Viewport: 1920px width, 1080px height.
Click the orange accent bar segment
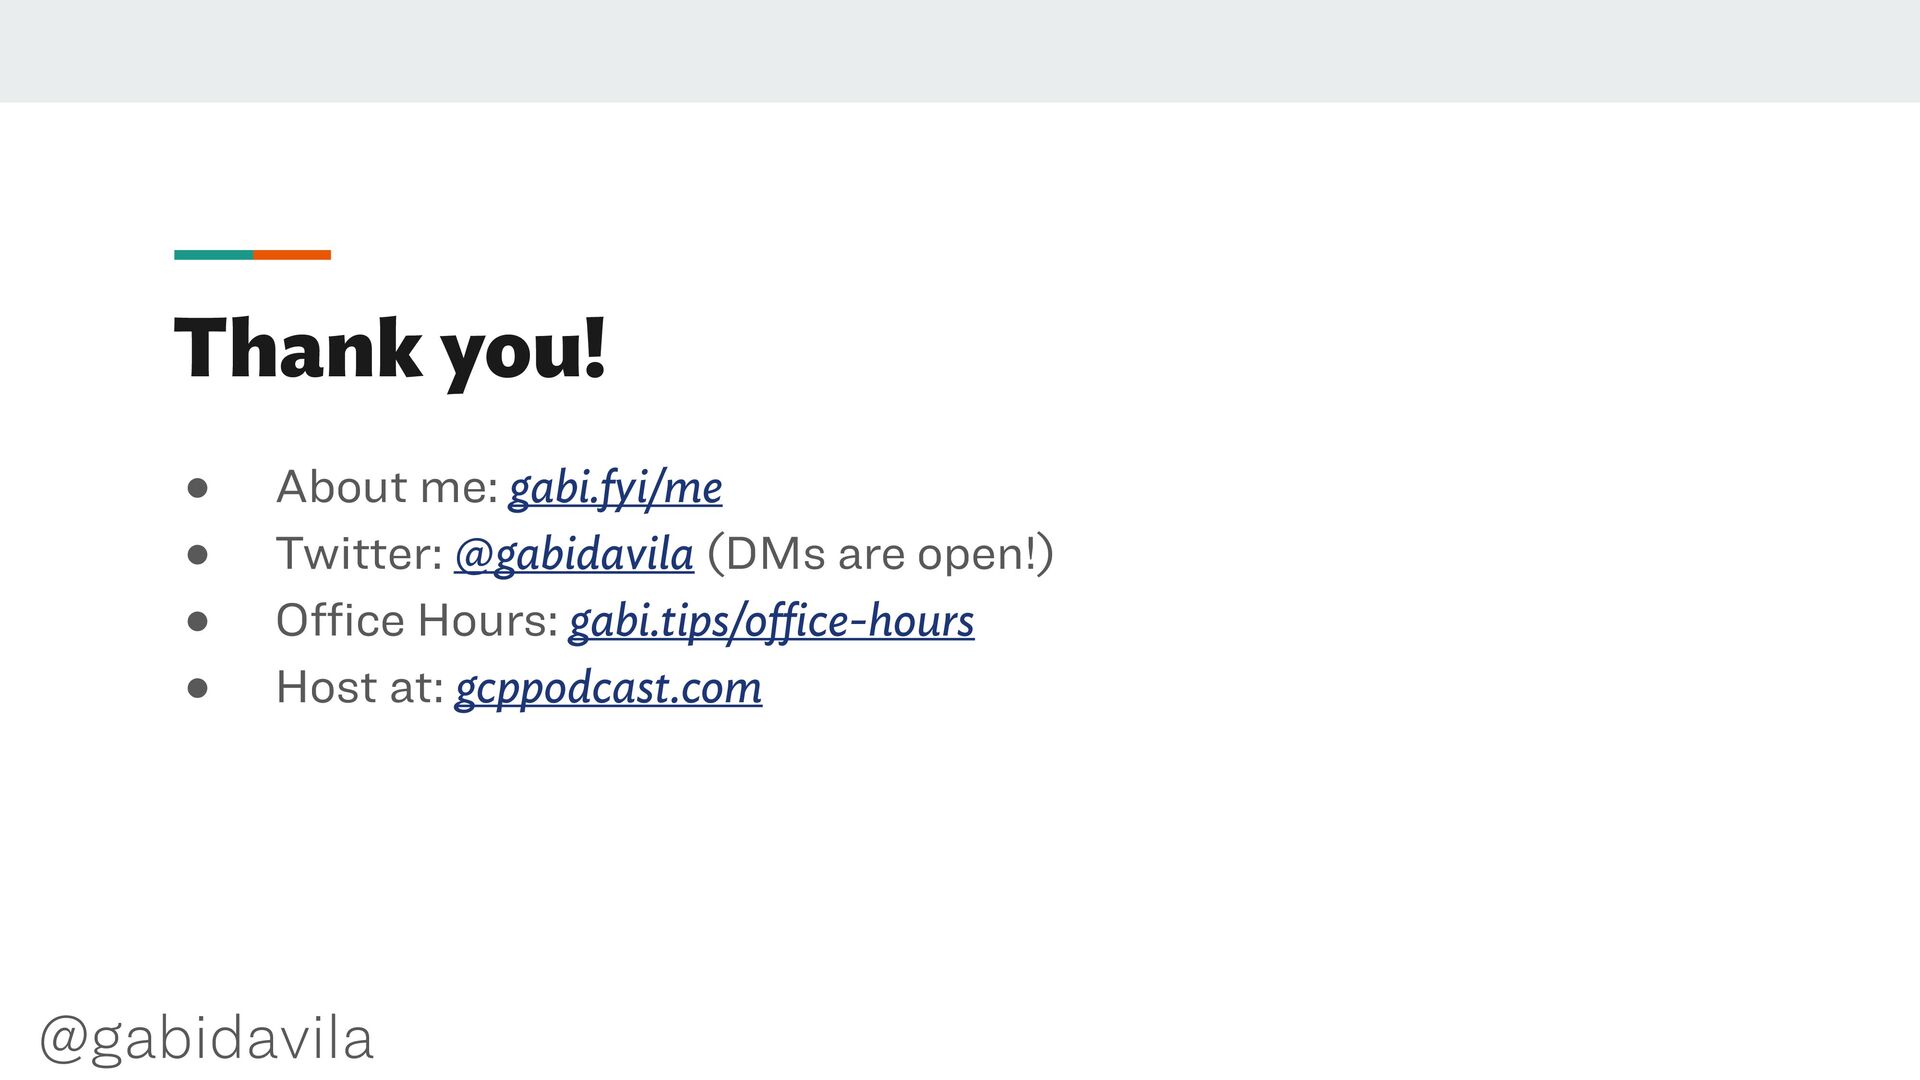[x=292, y=255]
